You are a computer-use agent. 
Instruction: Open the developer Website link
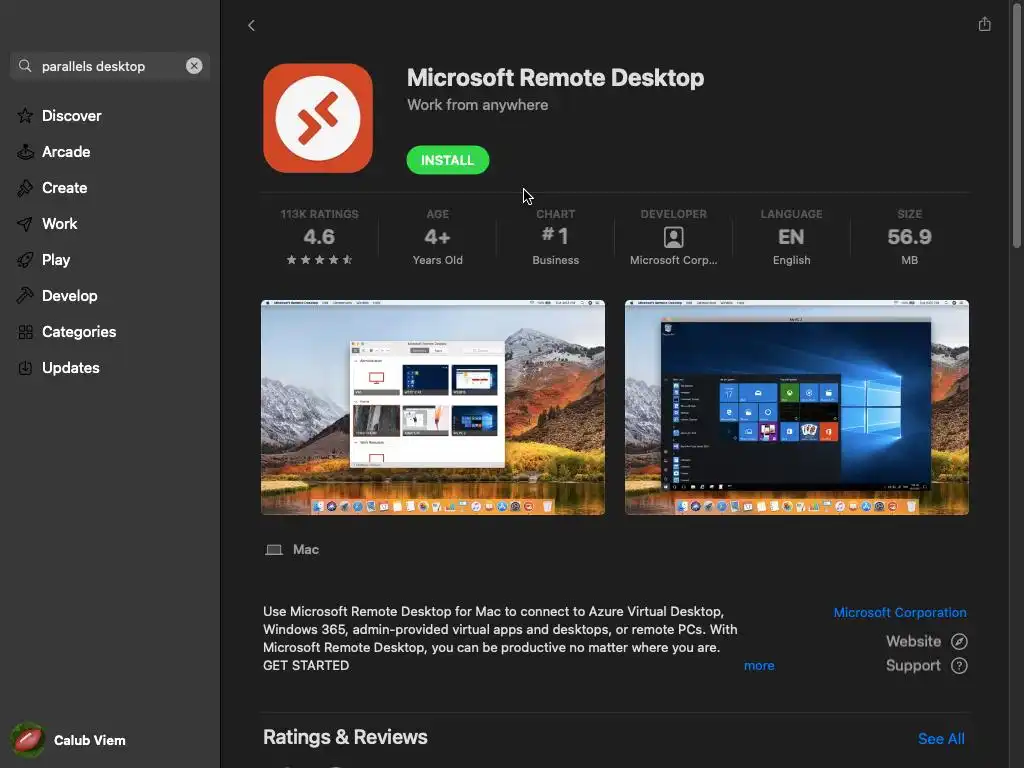[x=913, y=641]
